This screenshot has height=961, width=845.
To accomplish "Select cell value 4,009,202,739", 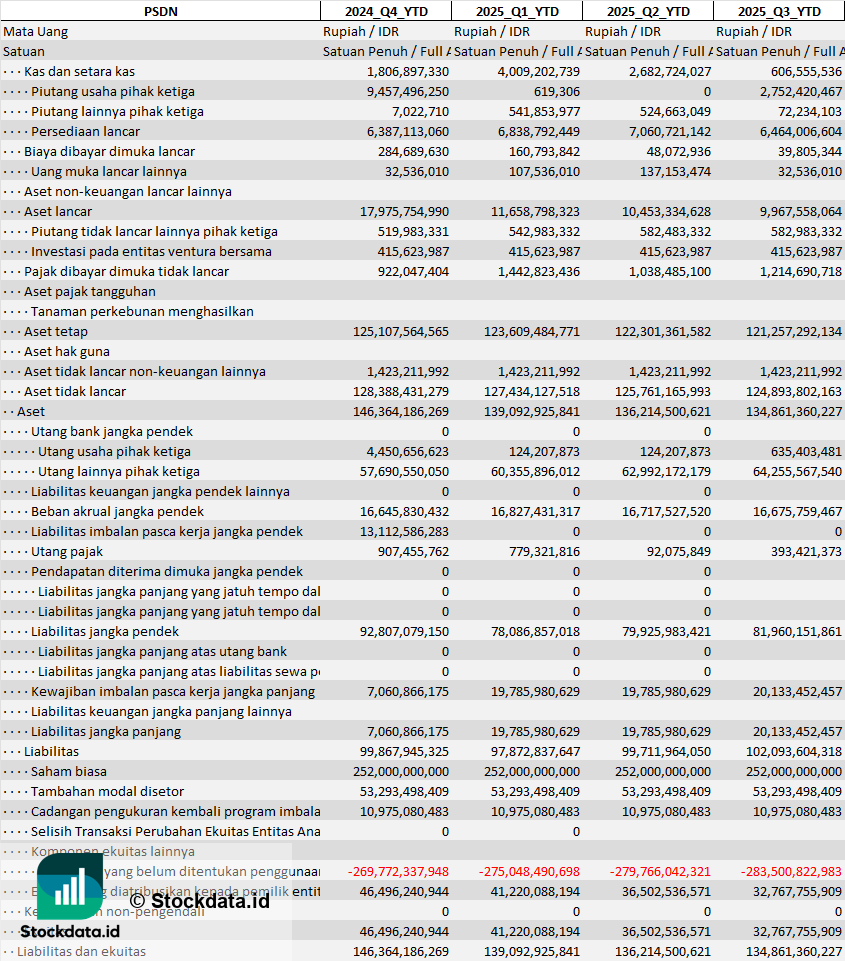I will coord(539,72).
